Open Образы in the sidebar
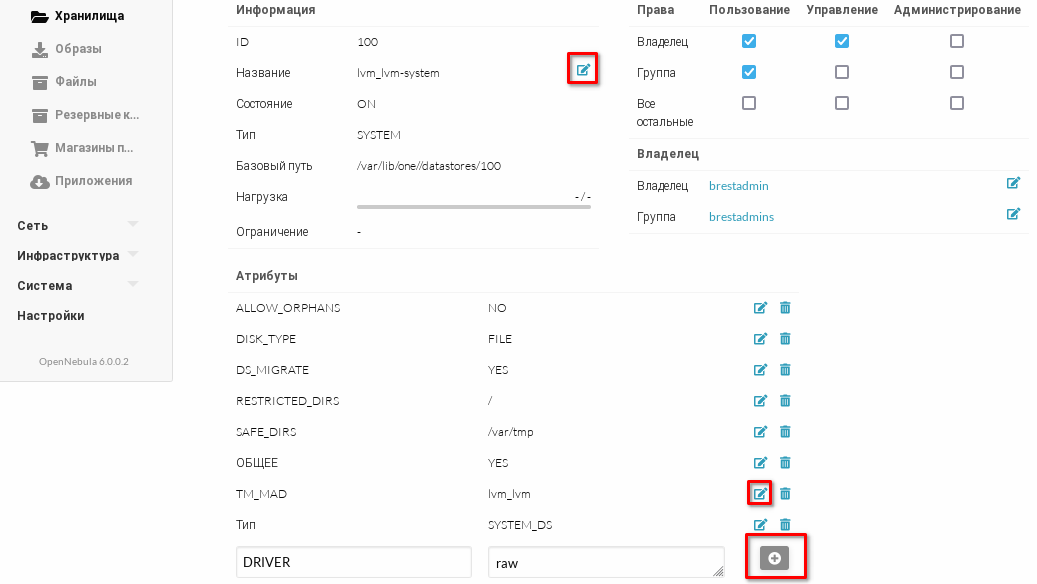Screen dimensions: 1037x584 point(77,49)
